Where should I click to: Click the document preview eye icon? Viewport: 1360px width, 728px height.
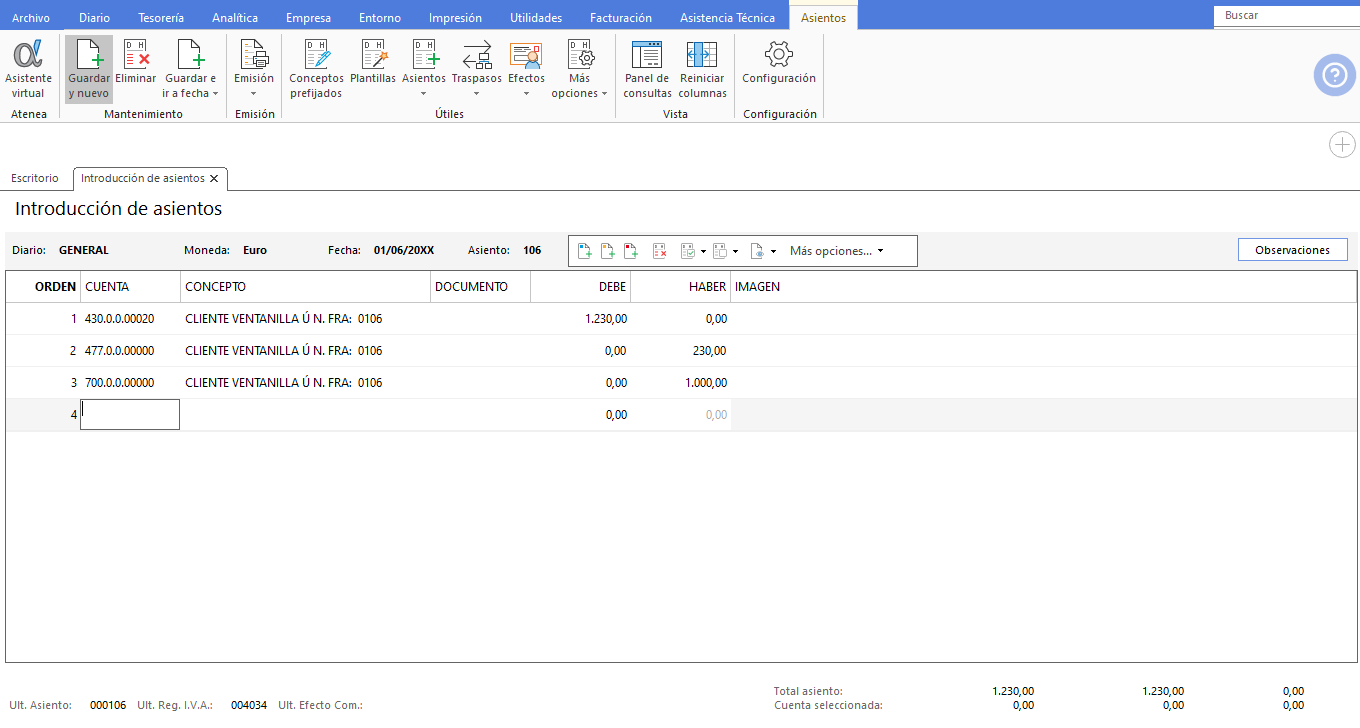point(758,251)
